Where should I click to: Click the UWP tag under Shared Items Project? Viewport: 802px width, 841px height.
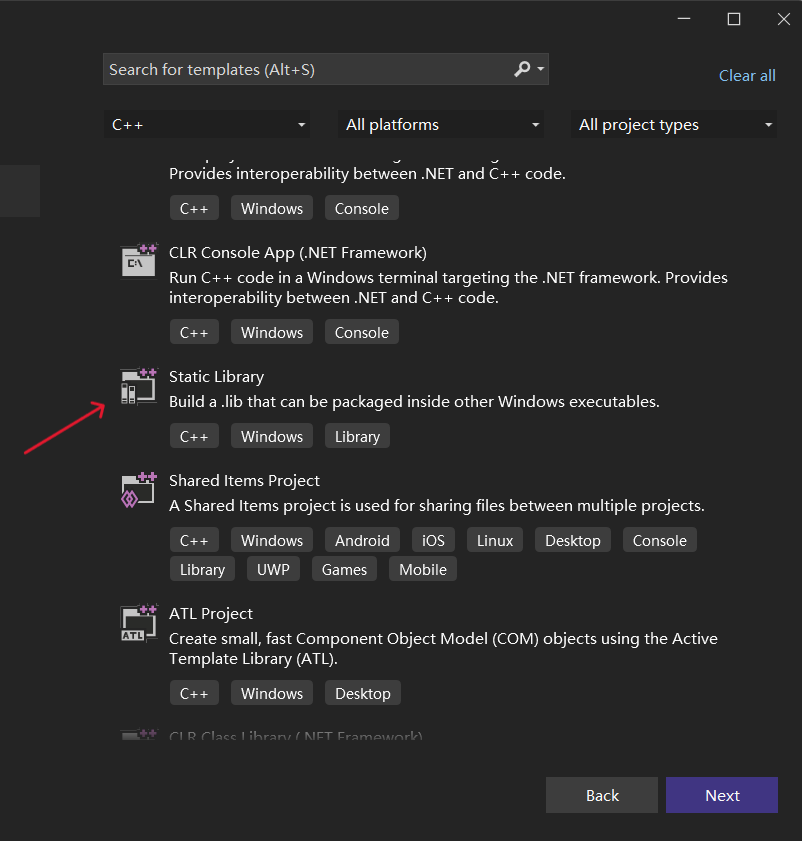point(272,568)
